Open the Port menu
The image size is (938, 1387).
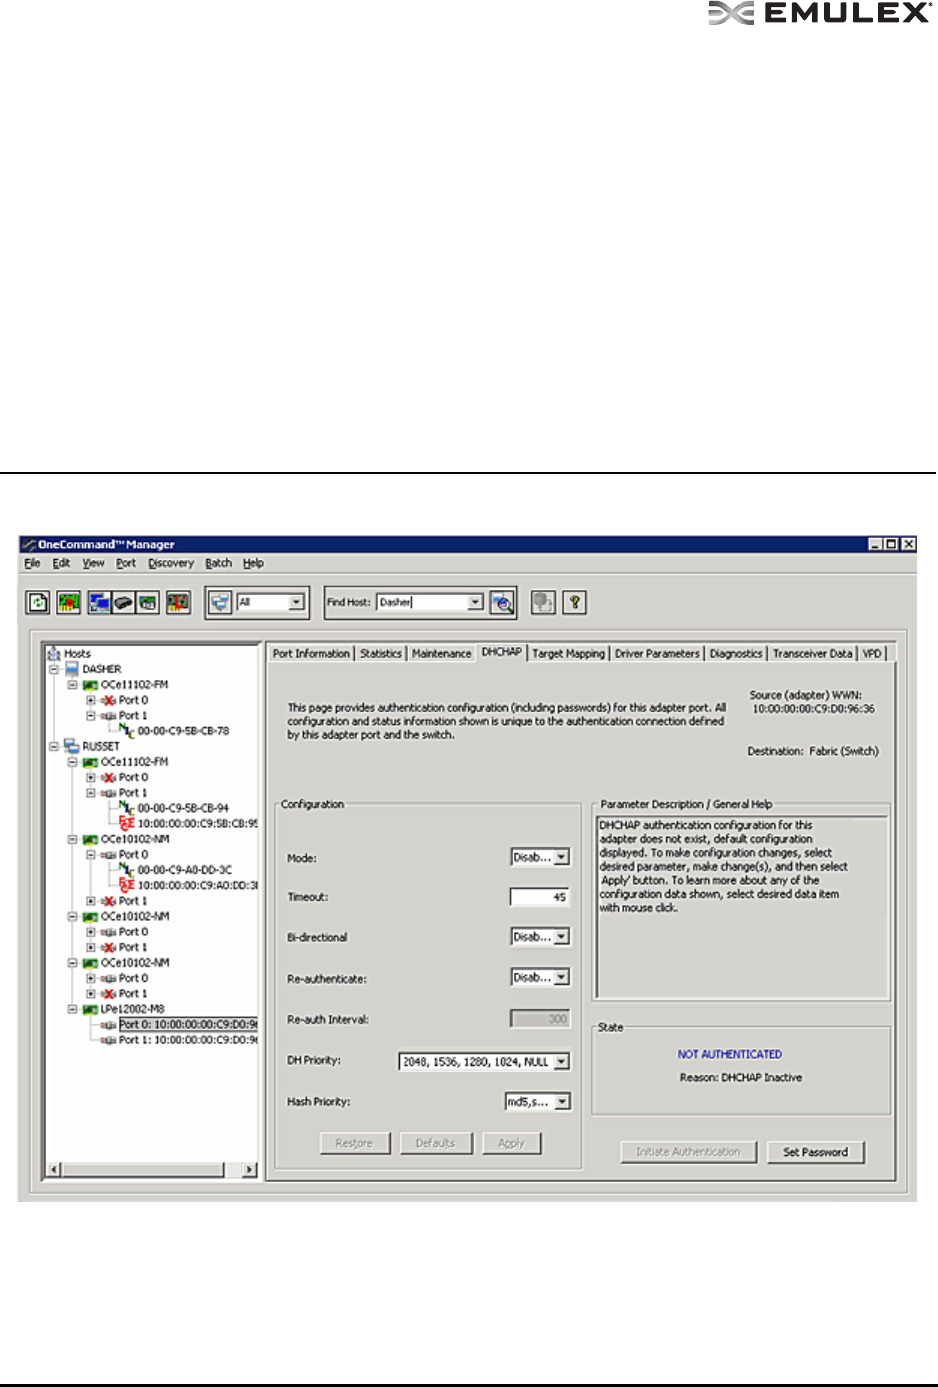[x=125, y=563]
